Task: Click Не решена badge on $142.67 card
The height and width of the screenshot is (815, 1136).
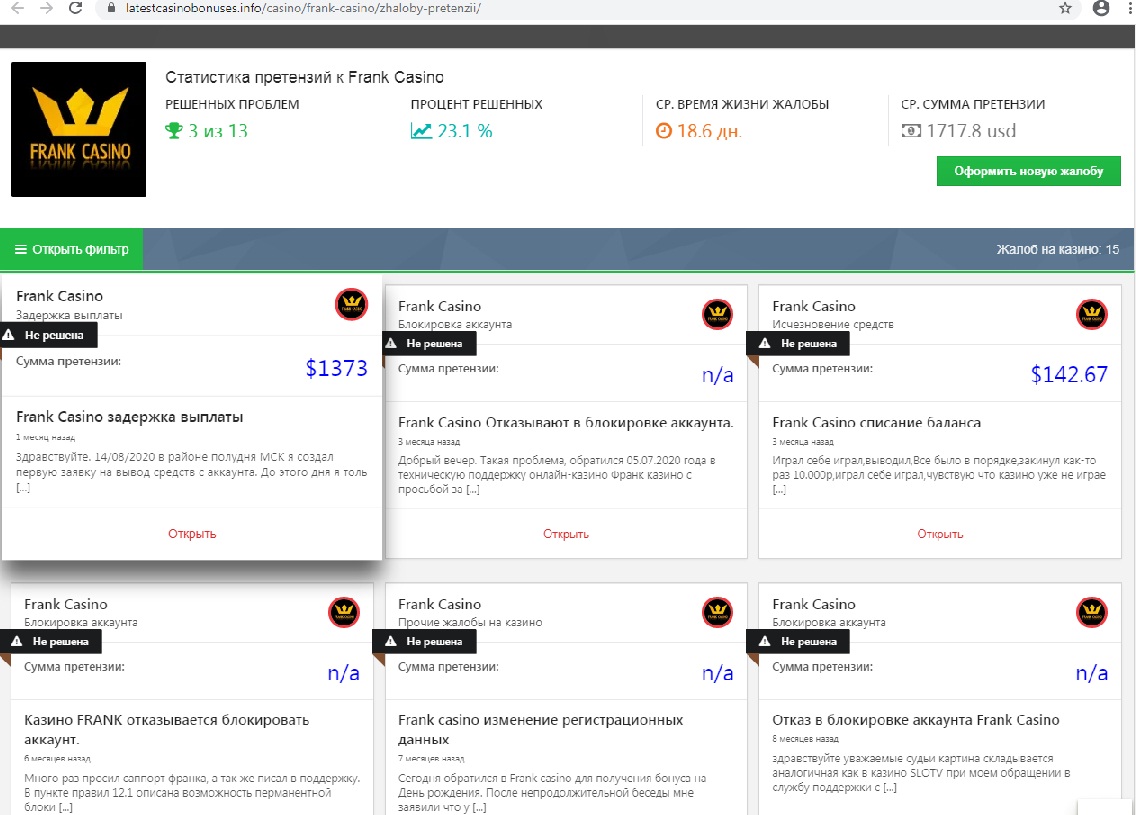Action: pos(798,343)
